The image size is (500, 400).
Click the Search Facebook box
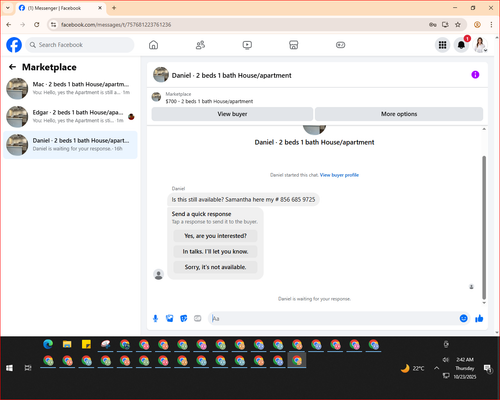click(80, 45)
